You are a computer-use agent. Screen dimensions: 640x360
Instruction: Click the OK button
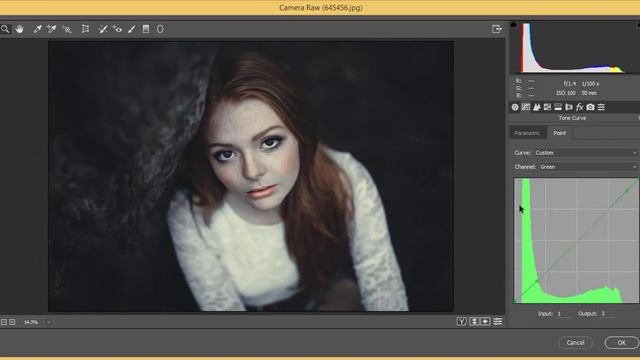pos(621,342)
